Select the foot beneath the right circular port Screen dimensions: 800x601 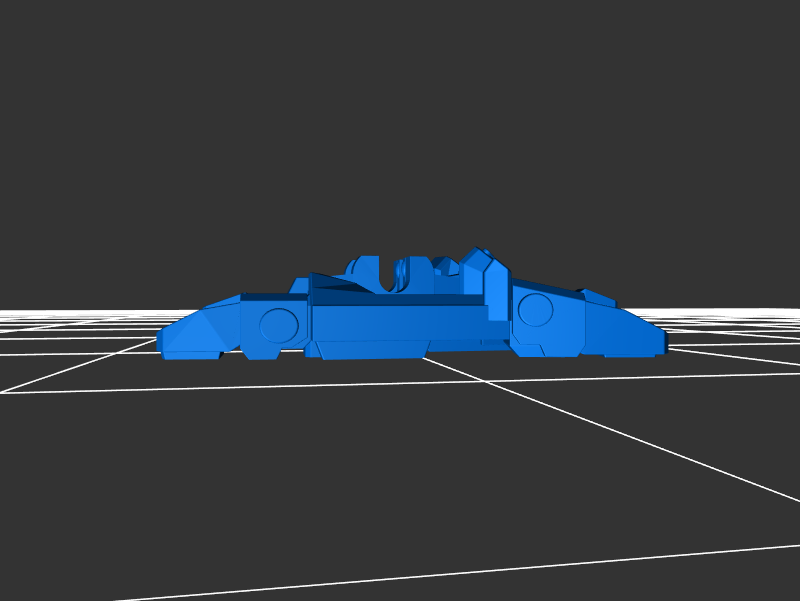529,348
